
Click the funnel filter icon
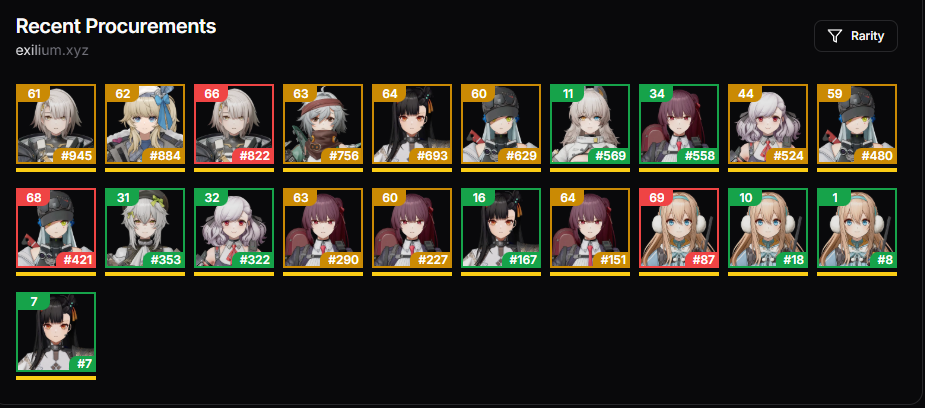[x=834, y=36]
